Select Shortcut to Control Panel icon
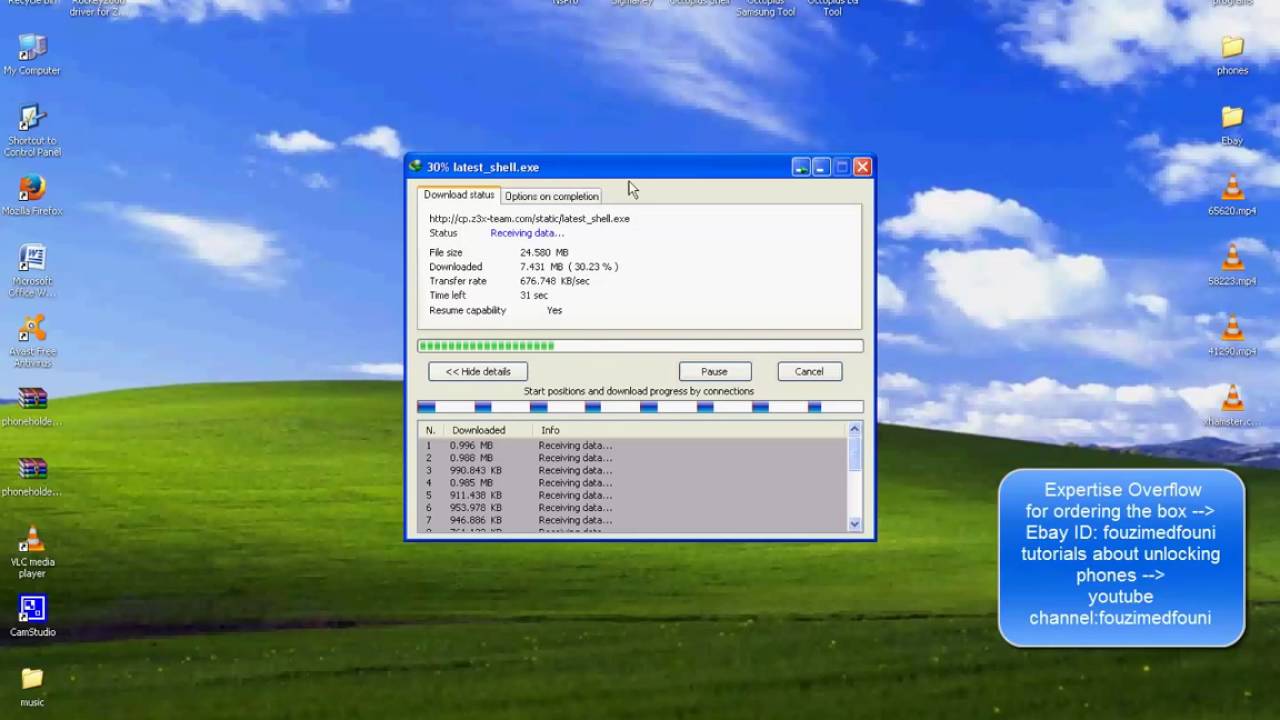Viewport: 1280px width, 720px height. pyautogui.click(x=32, y=130)
